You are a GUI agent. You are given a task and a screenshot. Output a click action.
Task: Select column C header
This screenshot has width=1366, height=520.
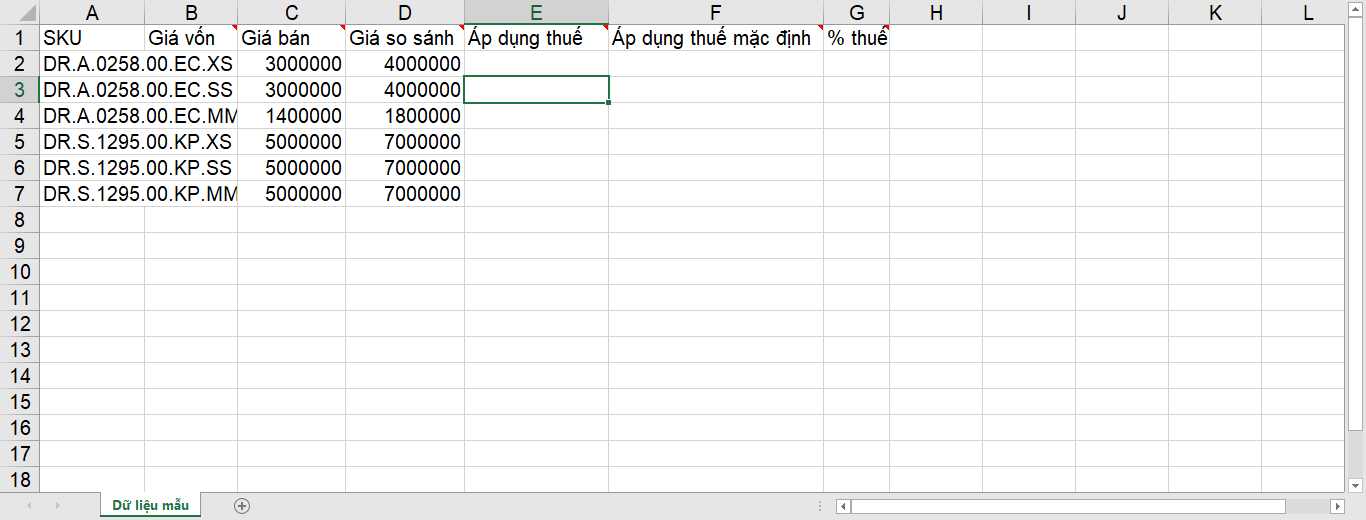(x=291, y=13)
